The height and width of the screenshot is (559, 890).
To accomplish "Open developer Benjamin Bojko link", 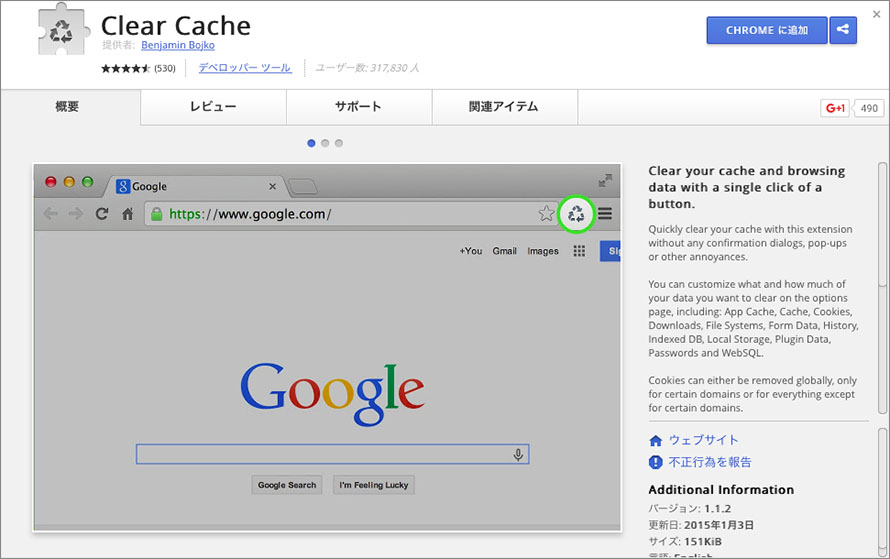I will tap(178, 45).
